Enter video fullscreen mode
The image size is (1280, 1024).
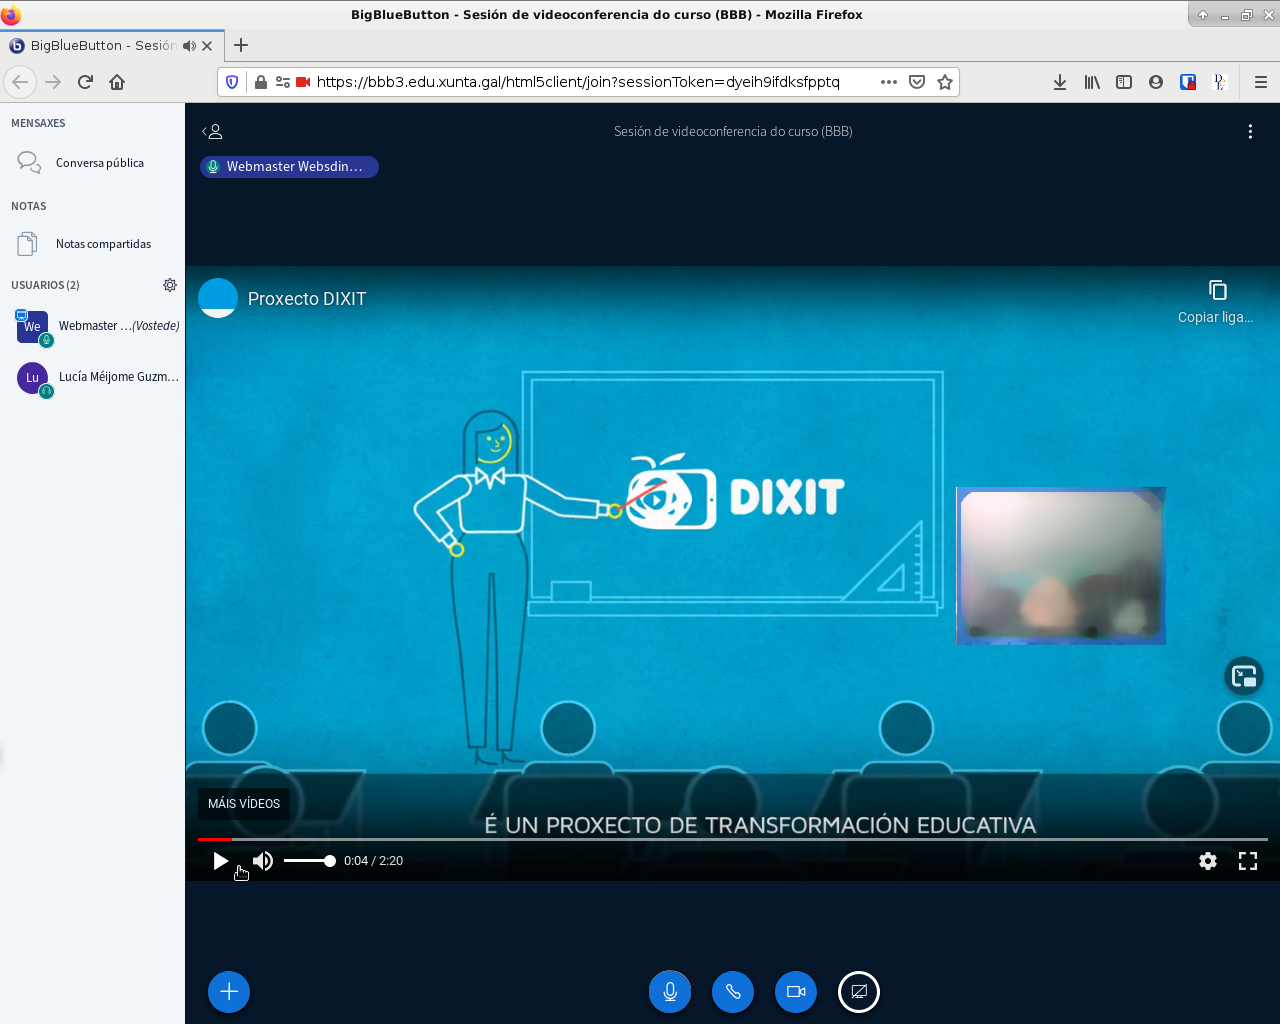[x=1248, y=861]
